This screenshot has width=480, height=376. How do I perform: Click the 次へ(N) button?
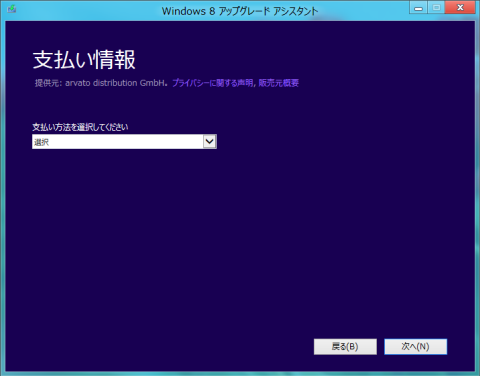[x=415, y=347]
